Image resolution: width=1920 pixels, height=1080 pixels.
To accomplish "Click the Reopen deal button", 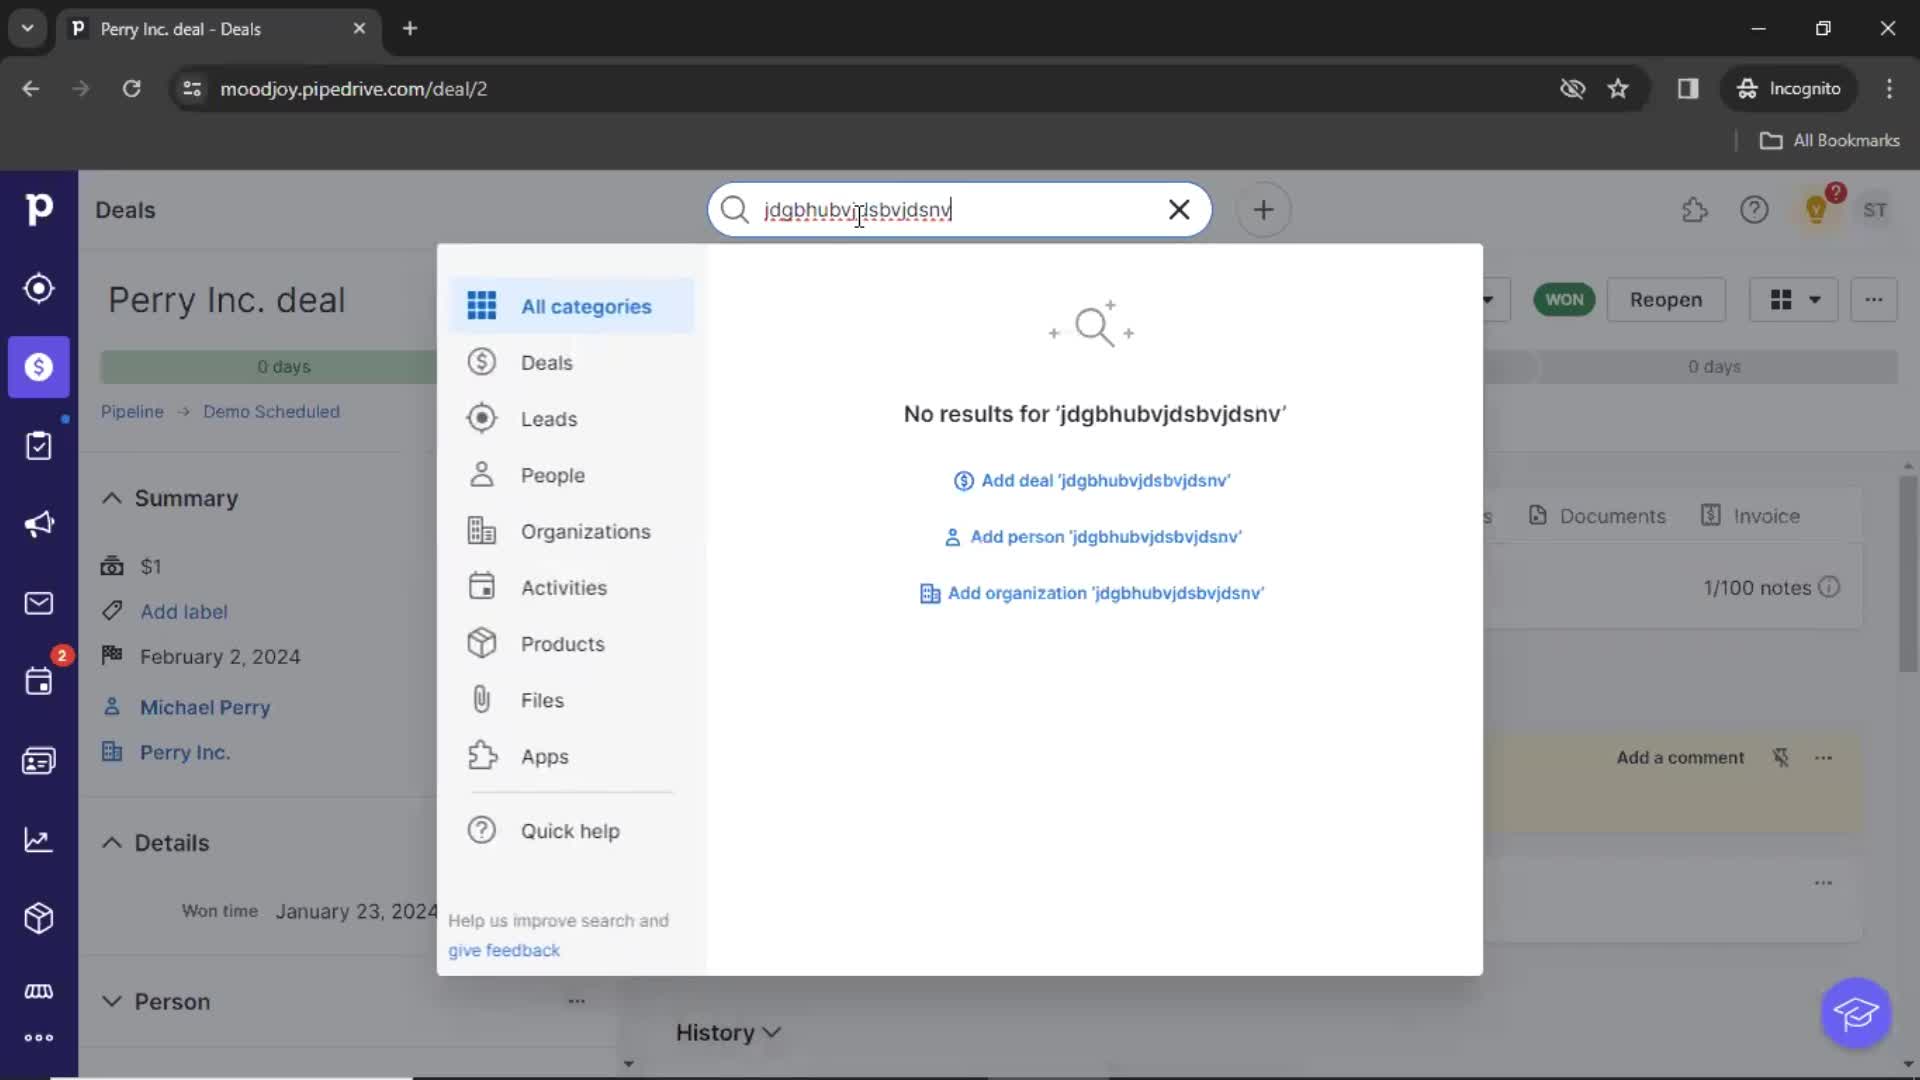I will [1665, 300].
